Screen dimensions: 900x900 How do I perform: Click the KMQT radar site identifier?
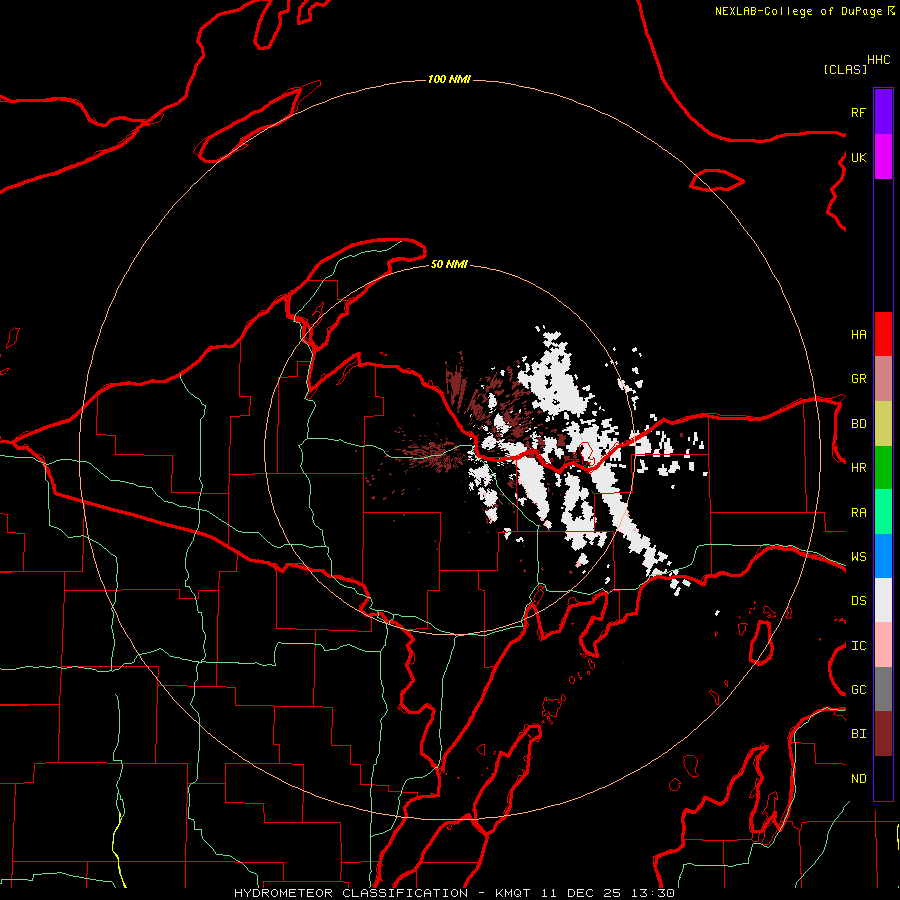coord(513,893)
